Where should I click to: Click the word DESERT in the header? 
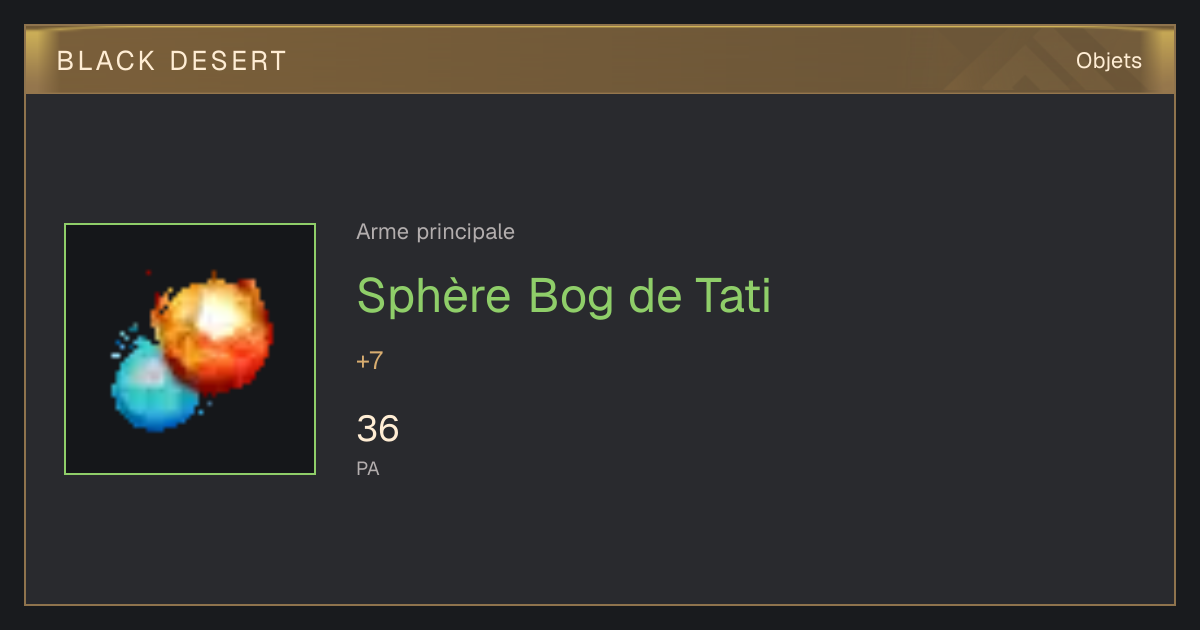point(229,61)
